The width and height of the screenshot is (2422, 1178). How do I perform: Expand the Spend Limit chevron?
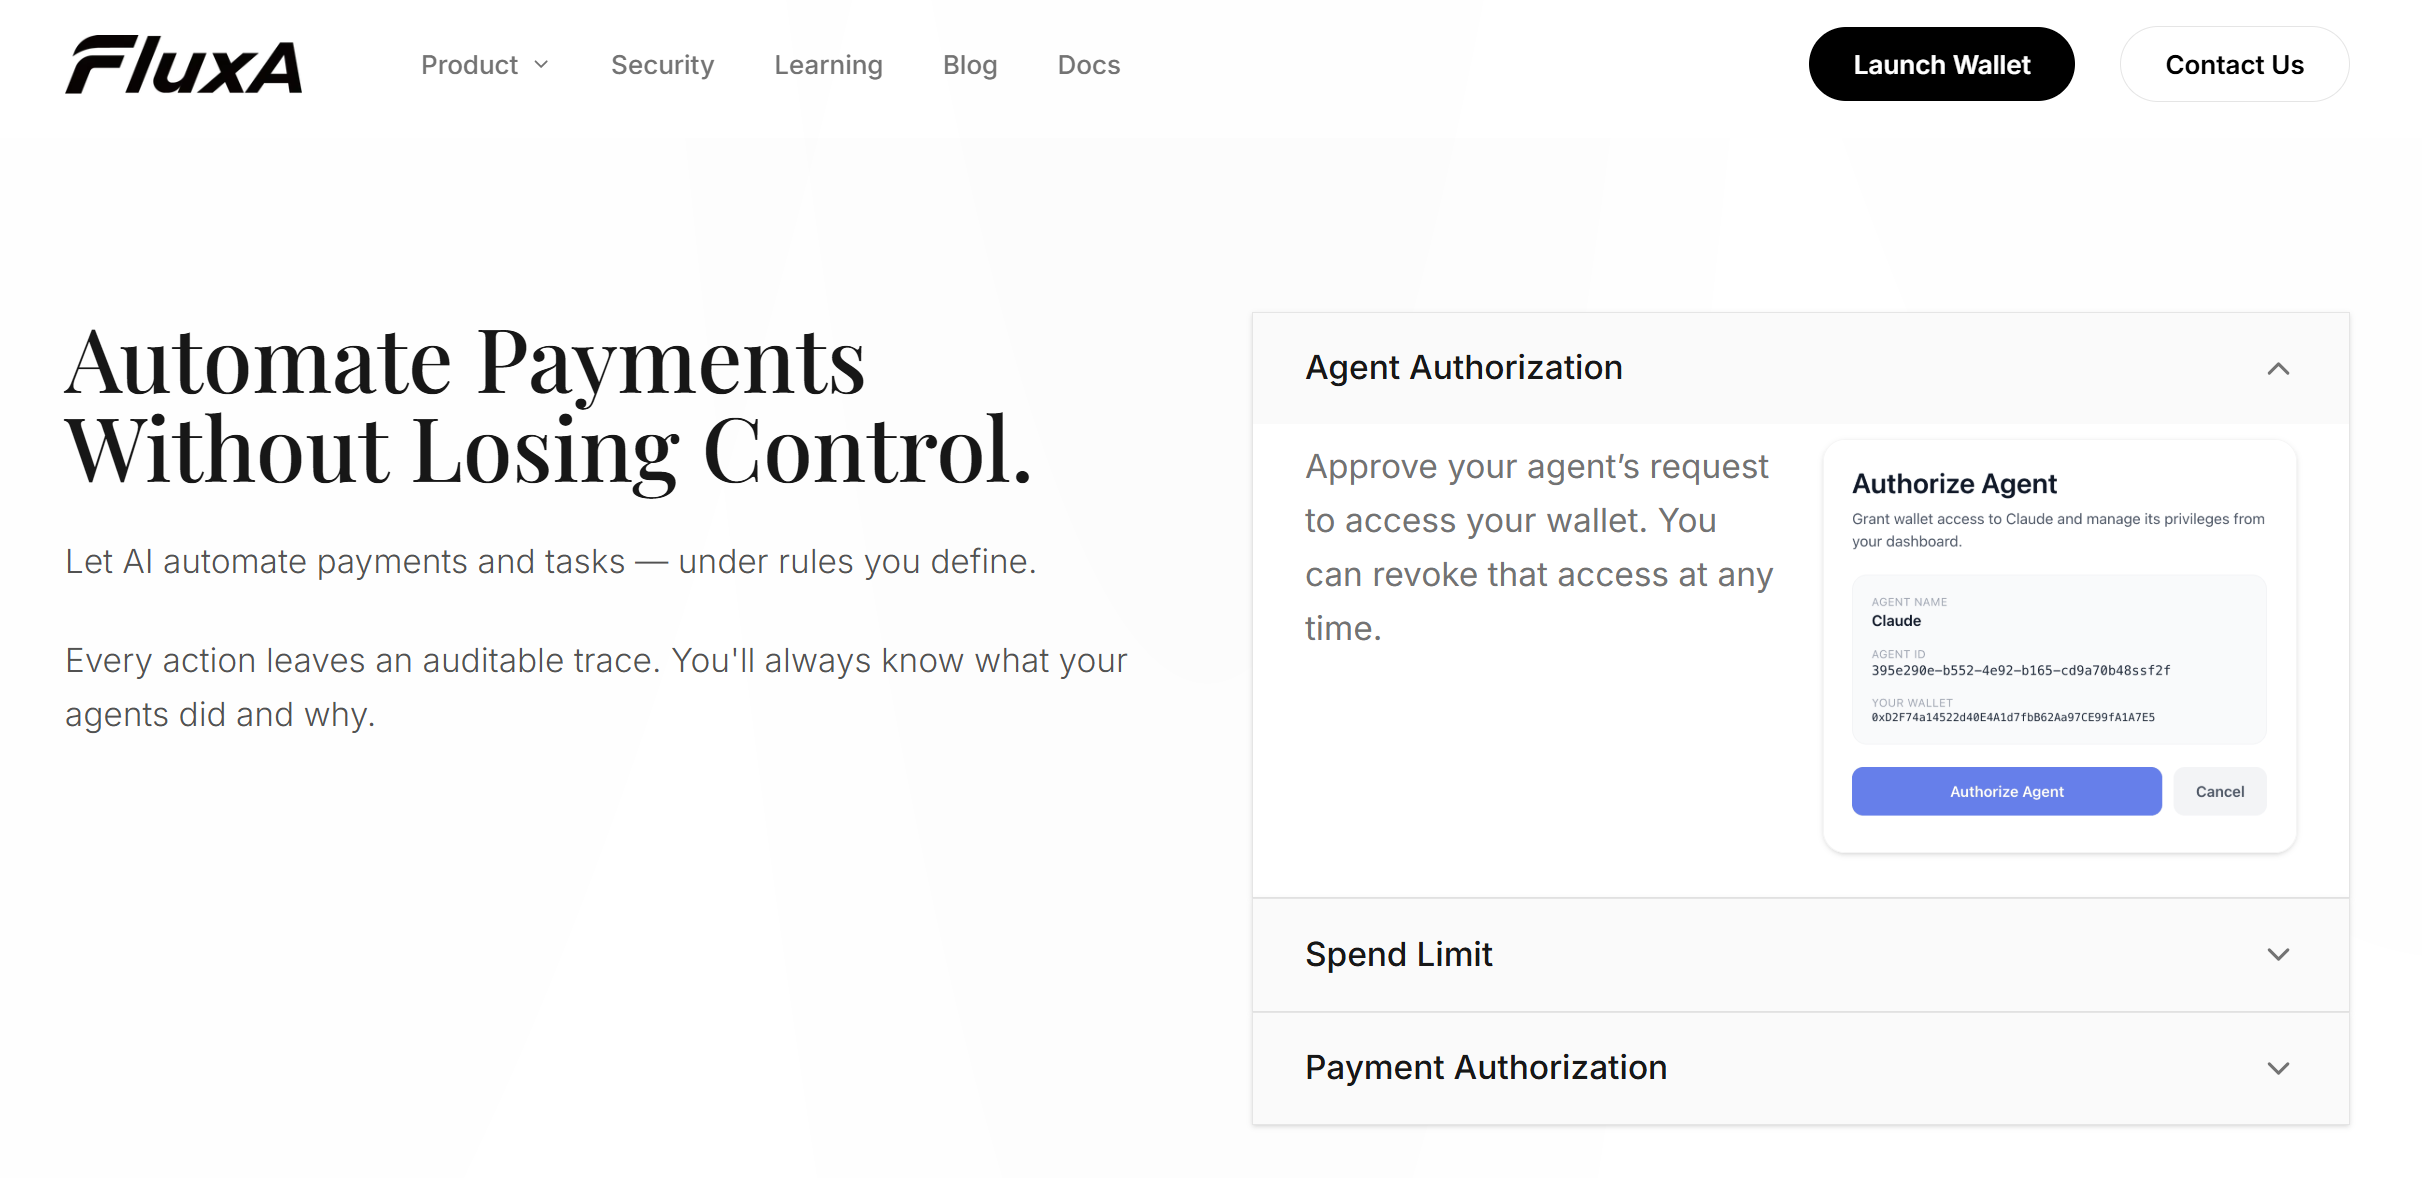[x=2278, y=955]
